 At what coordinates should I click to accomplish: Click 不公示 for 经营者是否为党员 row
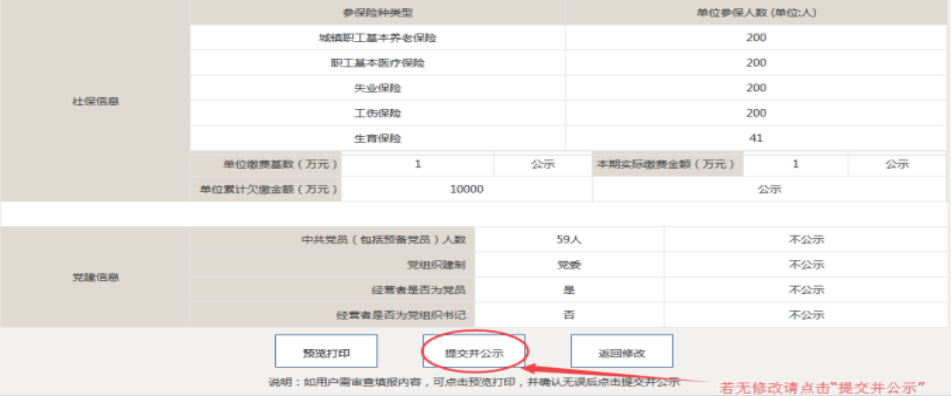coord(806,290)
